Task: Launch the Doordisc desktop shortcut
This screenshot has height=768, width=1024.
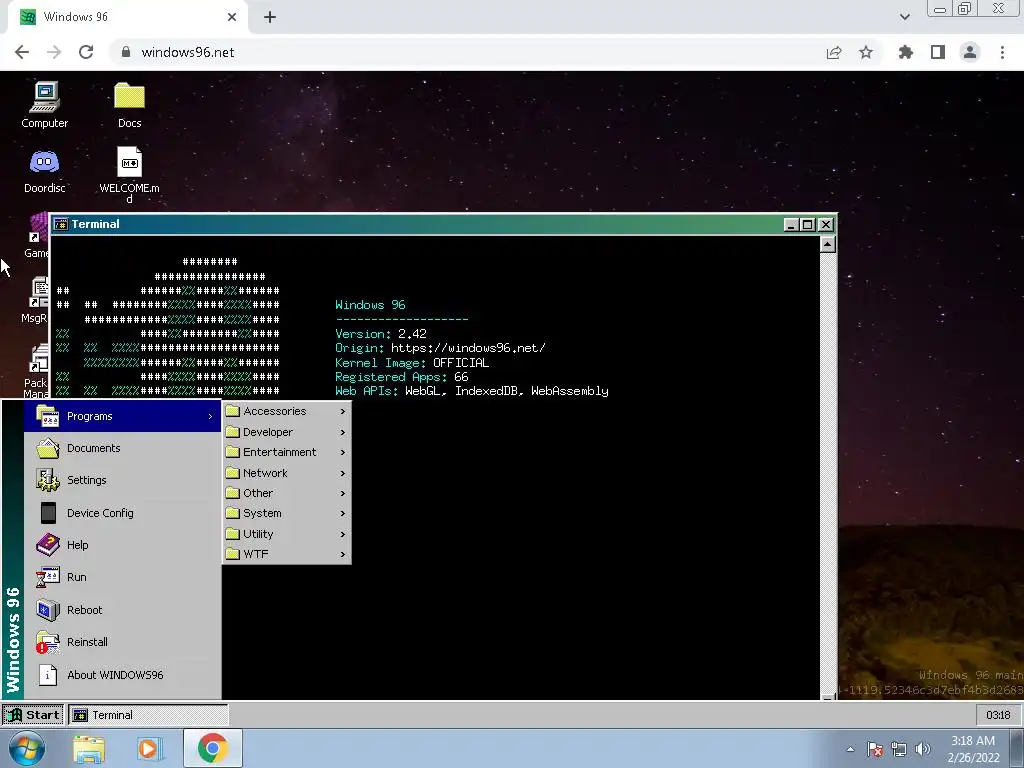Action: (x=44, y=170)
